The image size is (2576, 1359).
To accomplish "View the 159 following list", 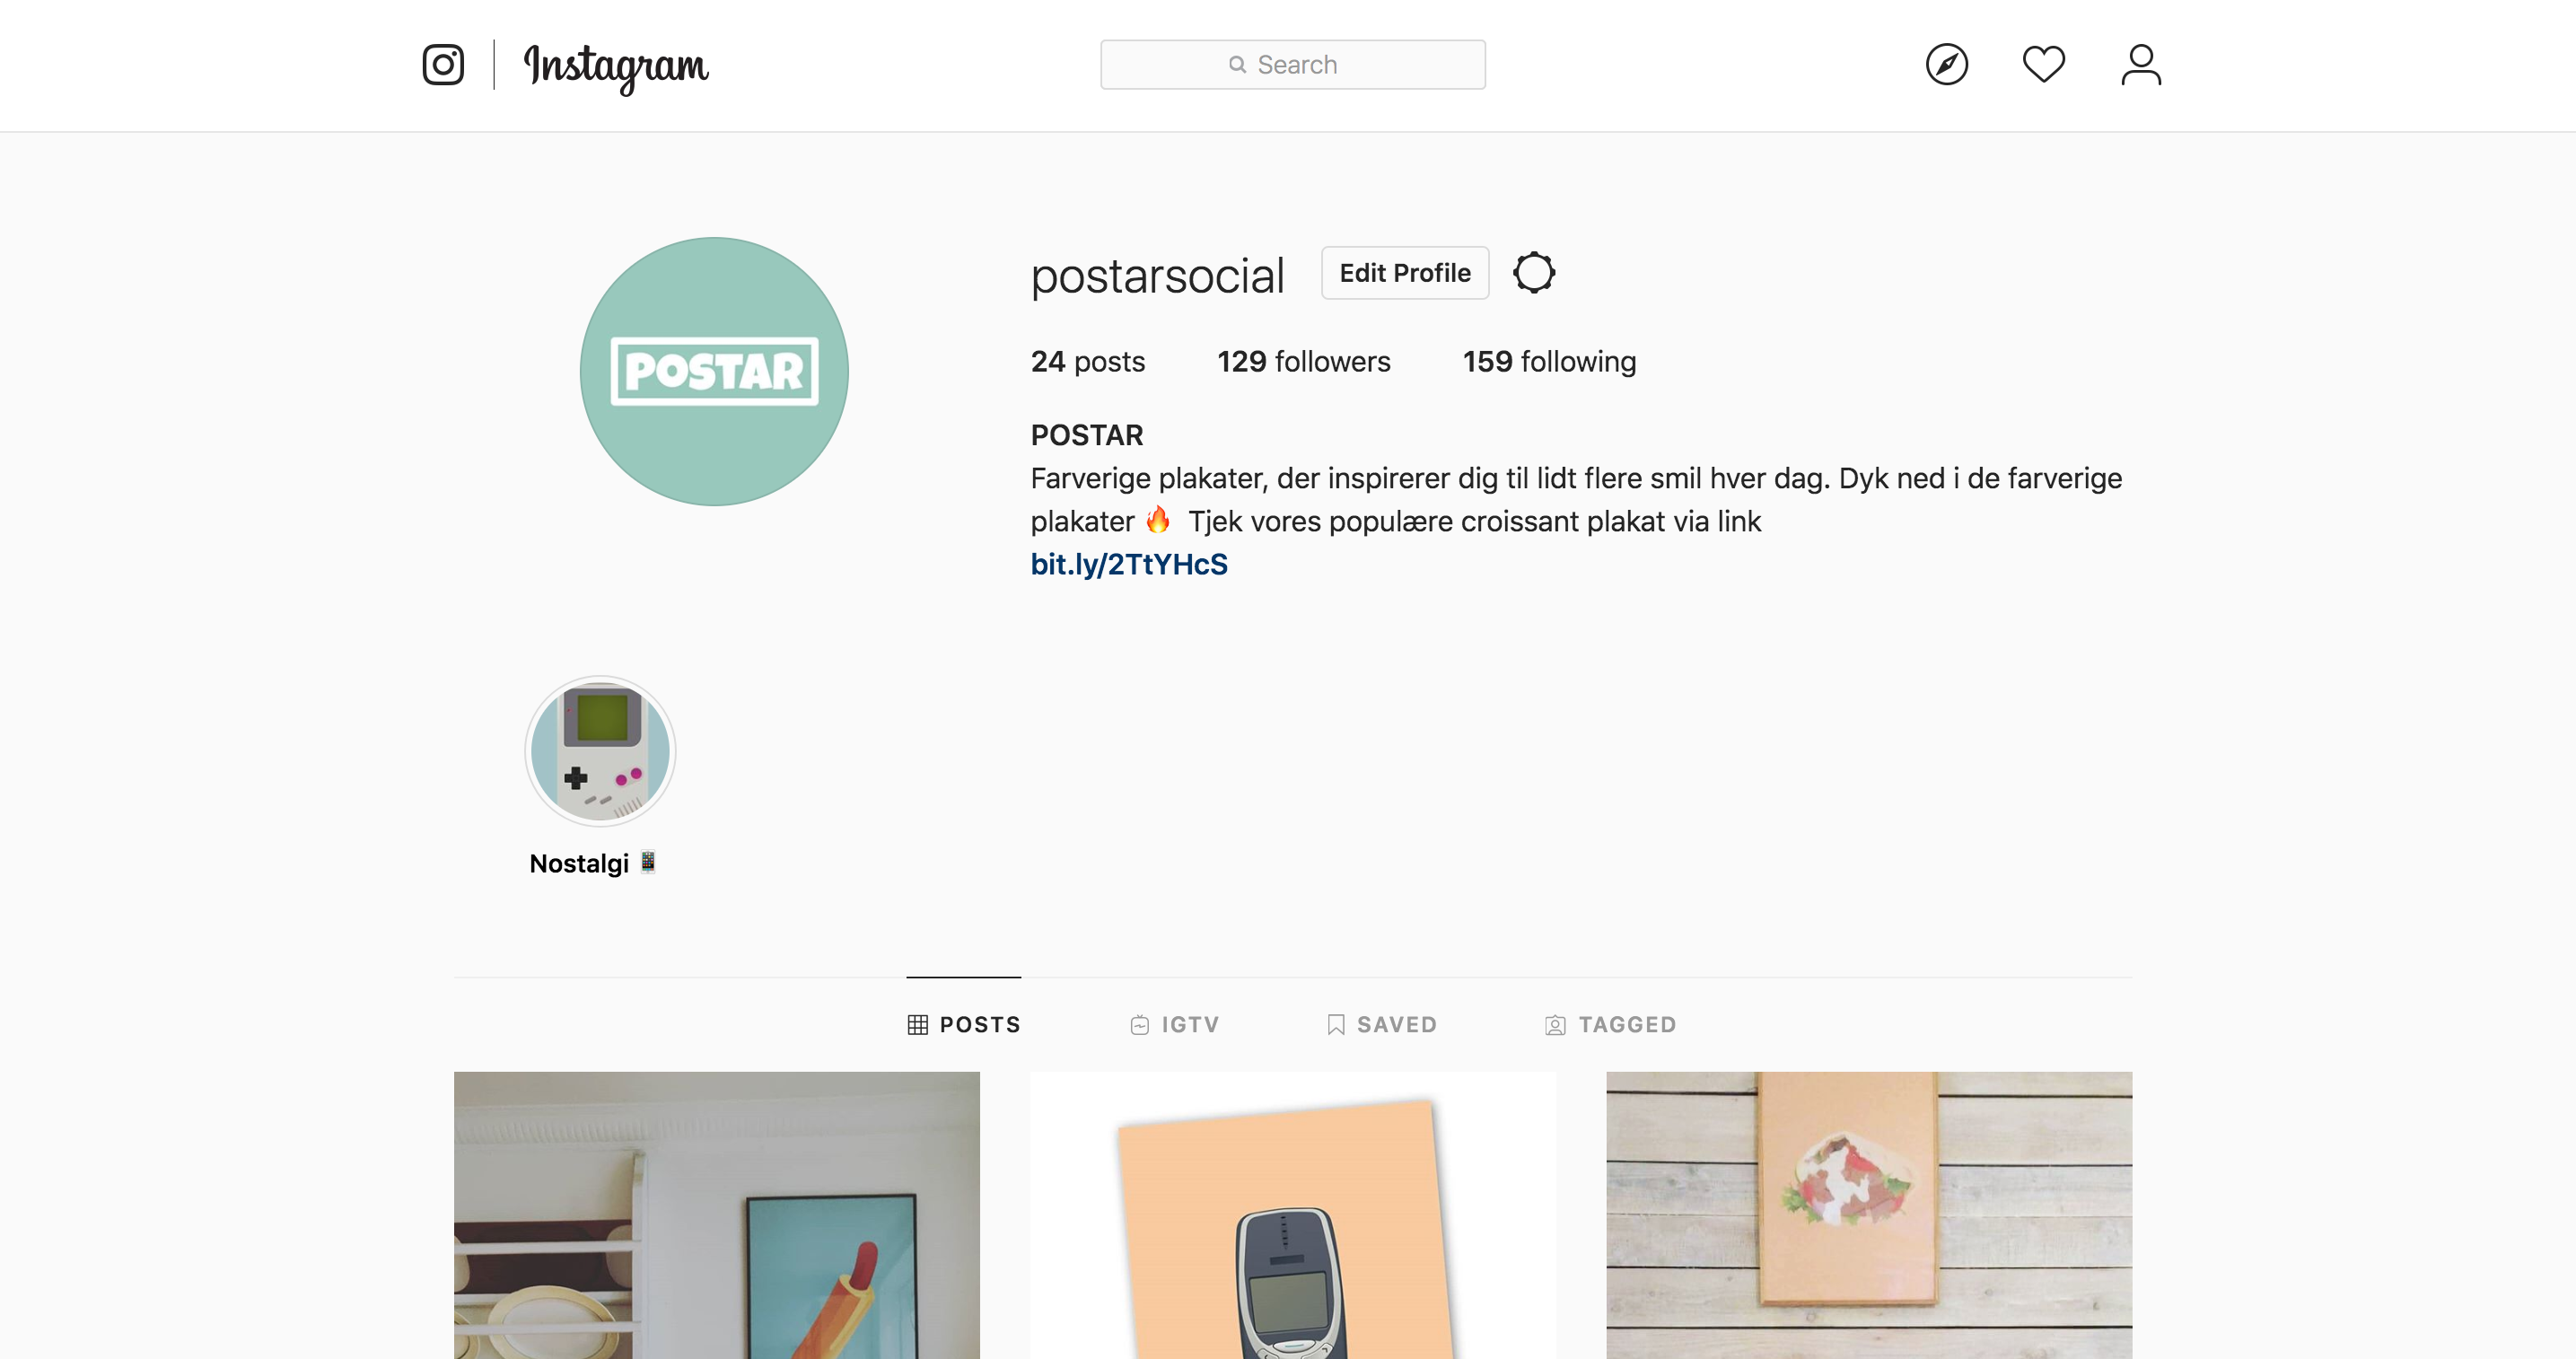I will 1548,361.
